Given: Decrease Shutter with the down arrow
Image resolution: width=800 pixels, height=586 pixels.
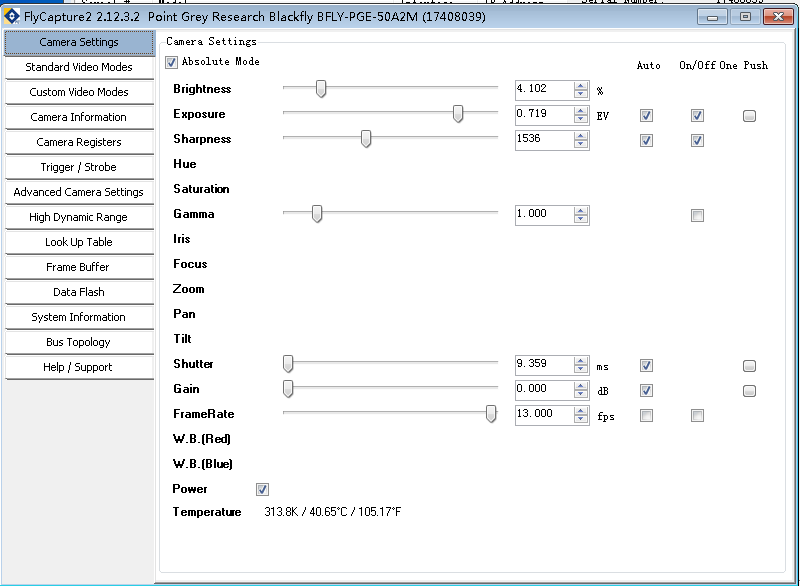Looking at the screenshot, I should click(581, 369).
